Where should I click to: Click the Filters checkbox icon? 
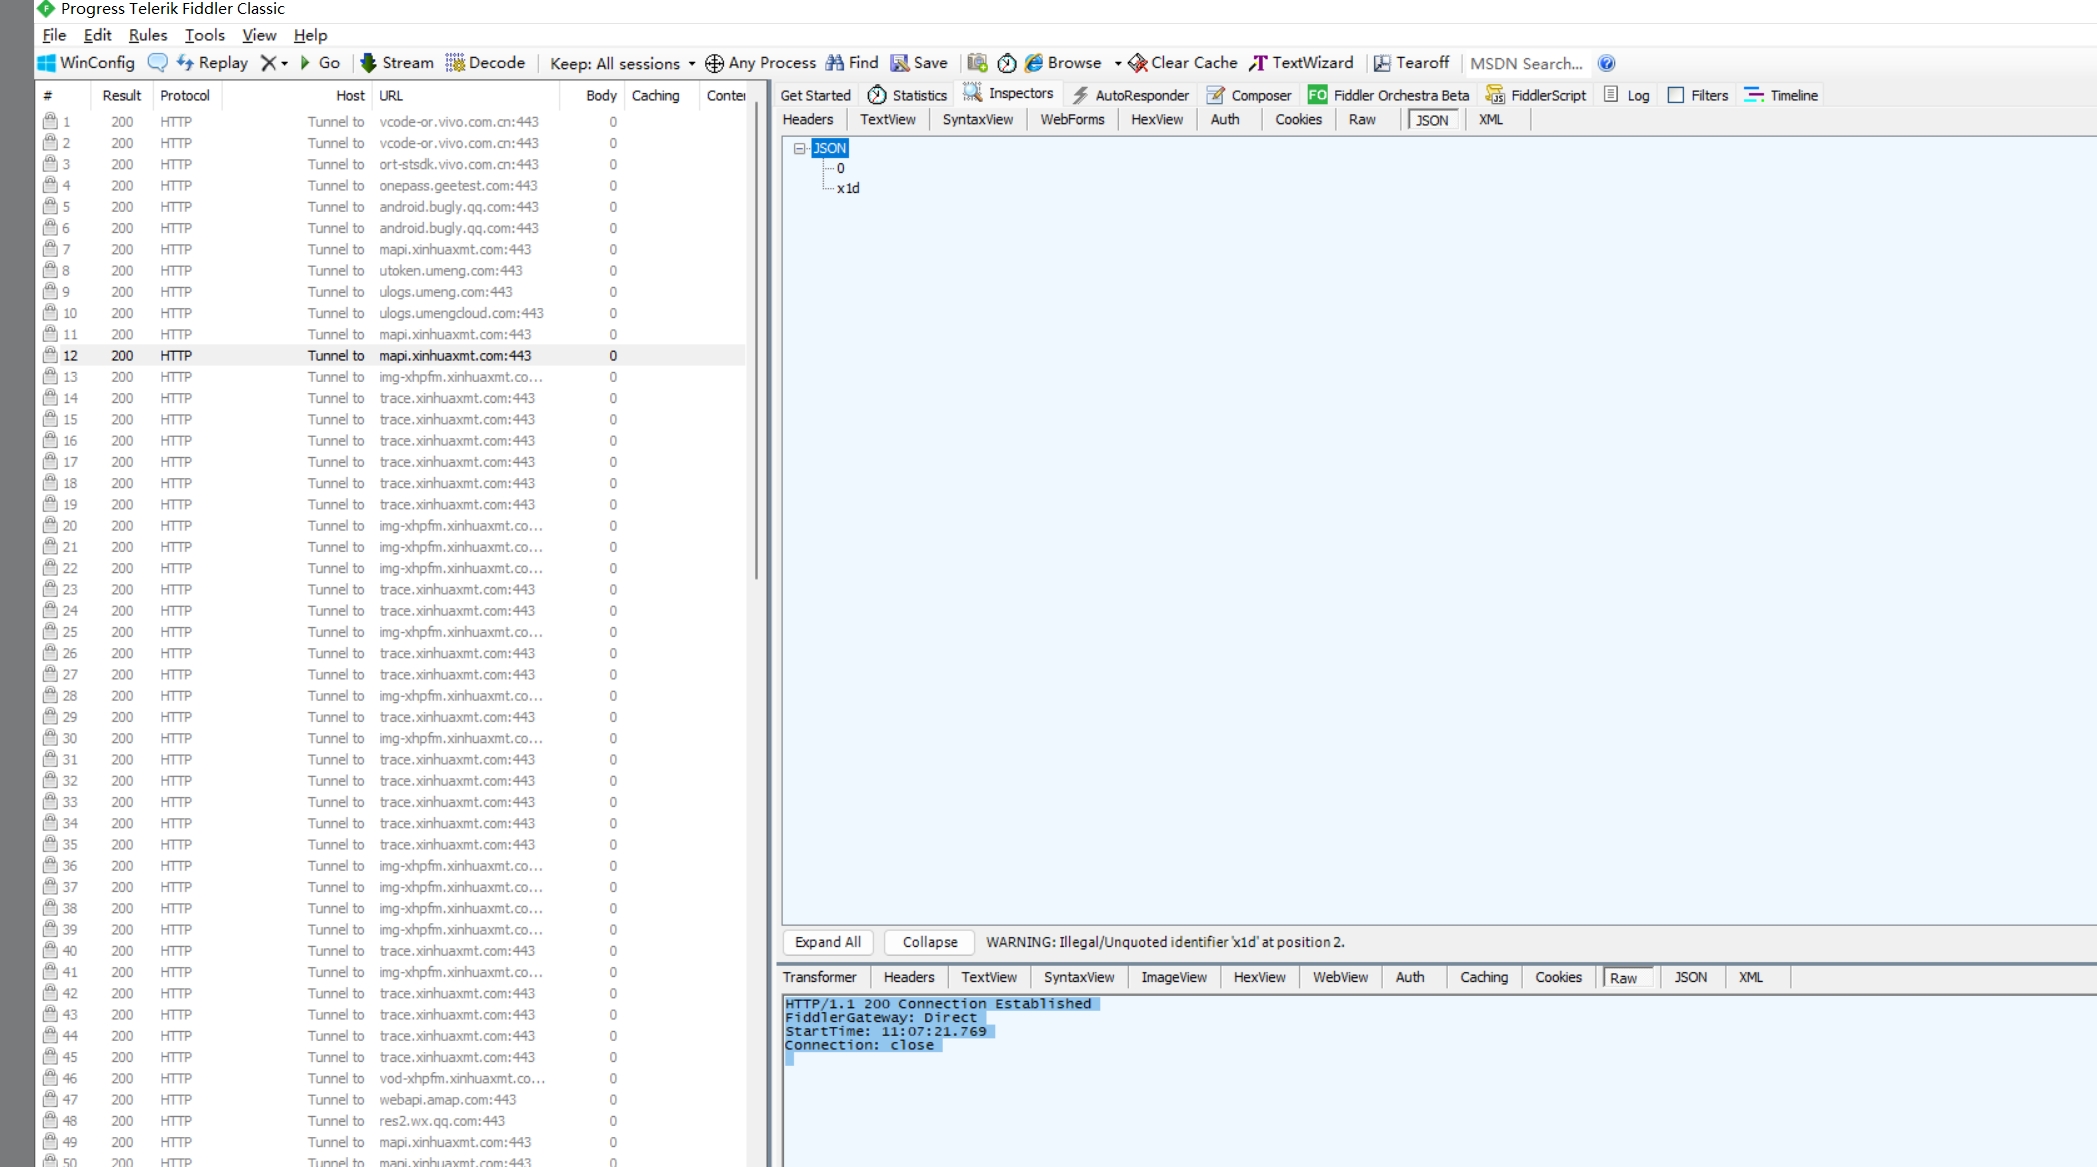tap(1675, 95)
